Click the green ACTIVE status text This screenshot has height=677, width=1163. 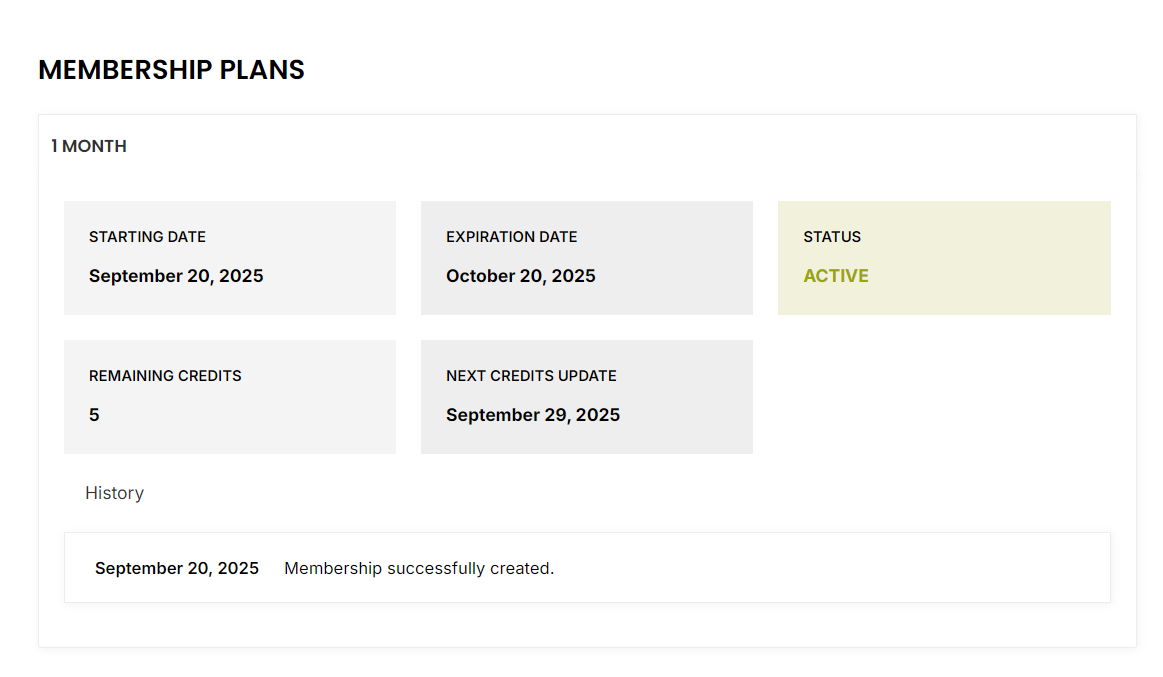coord(835,276)
